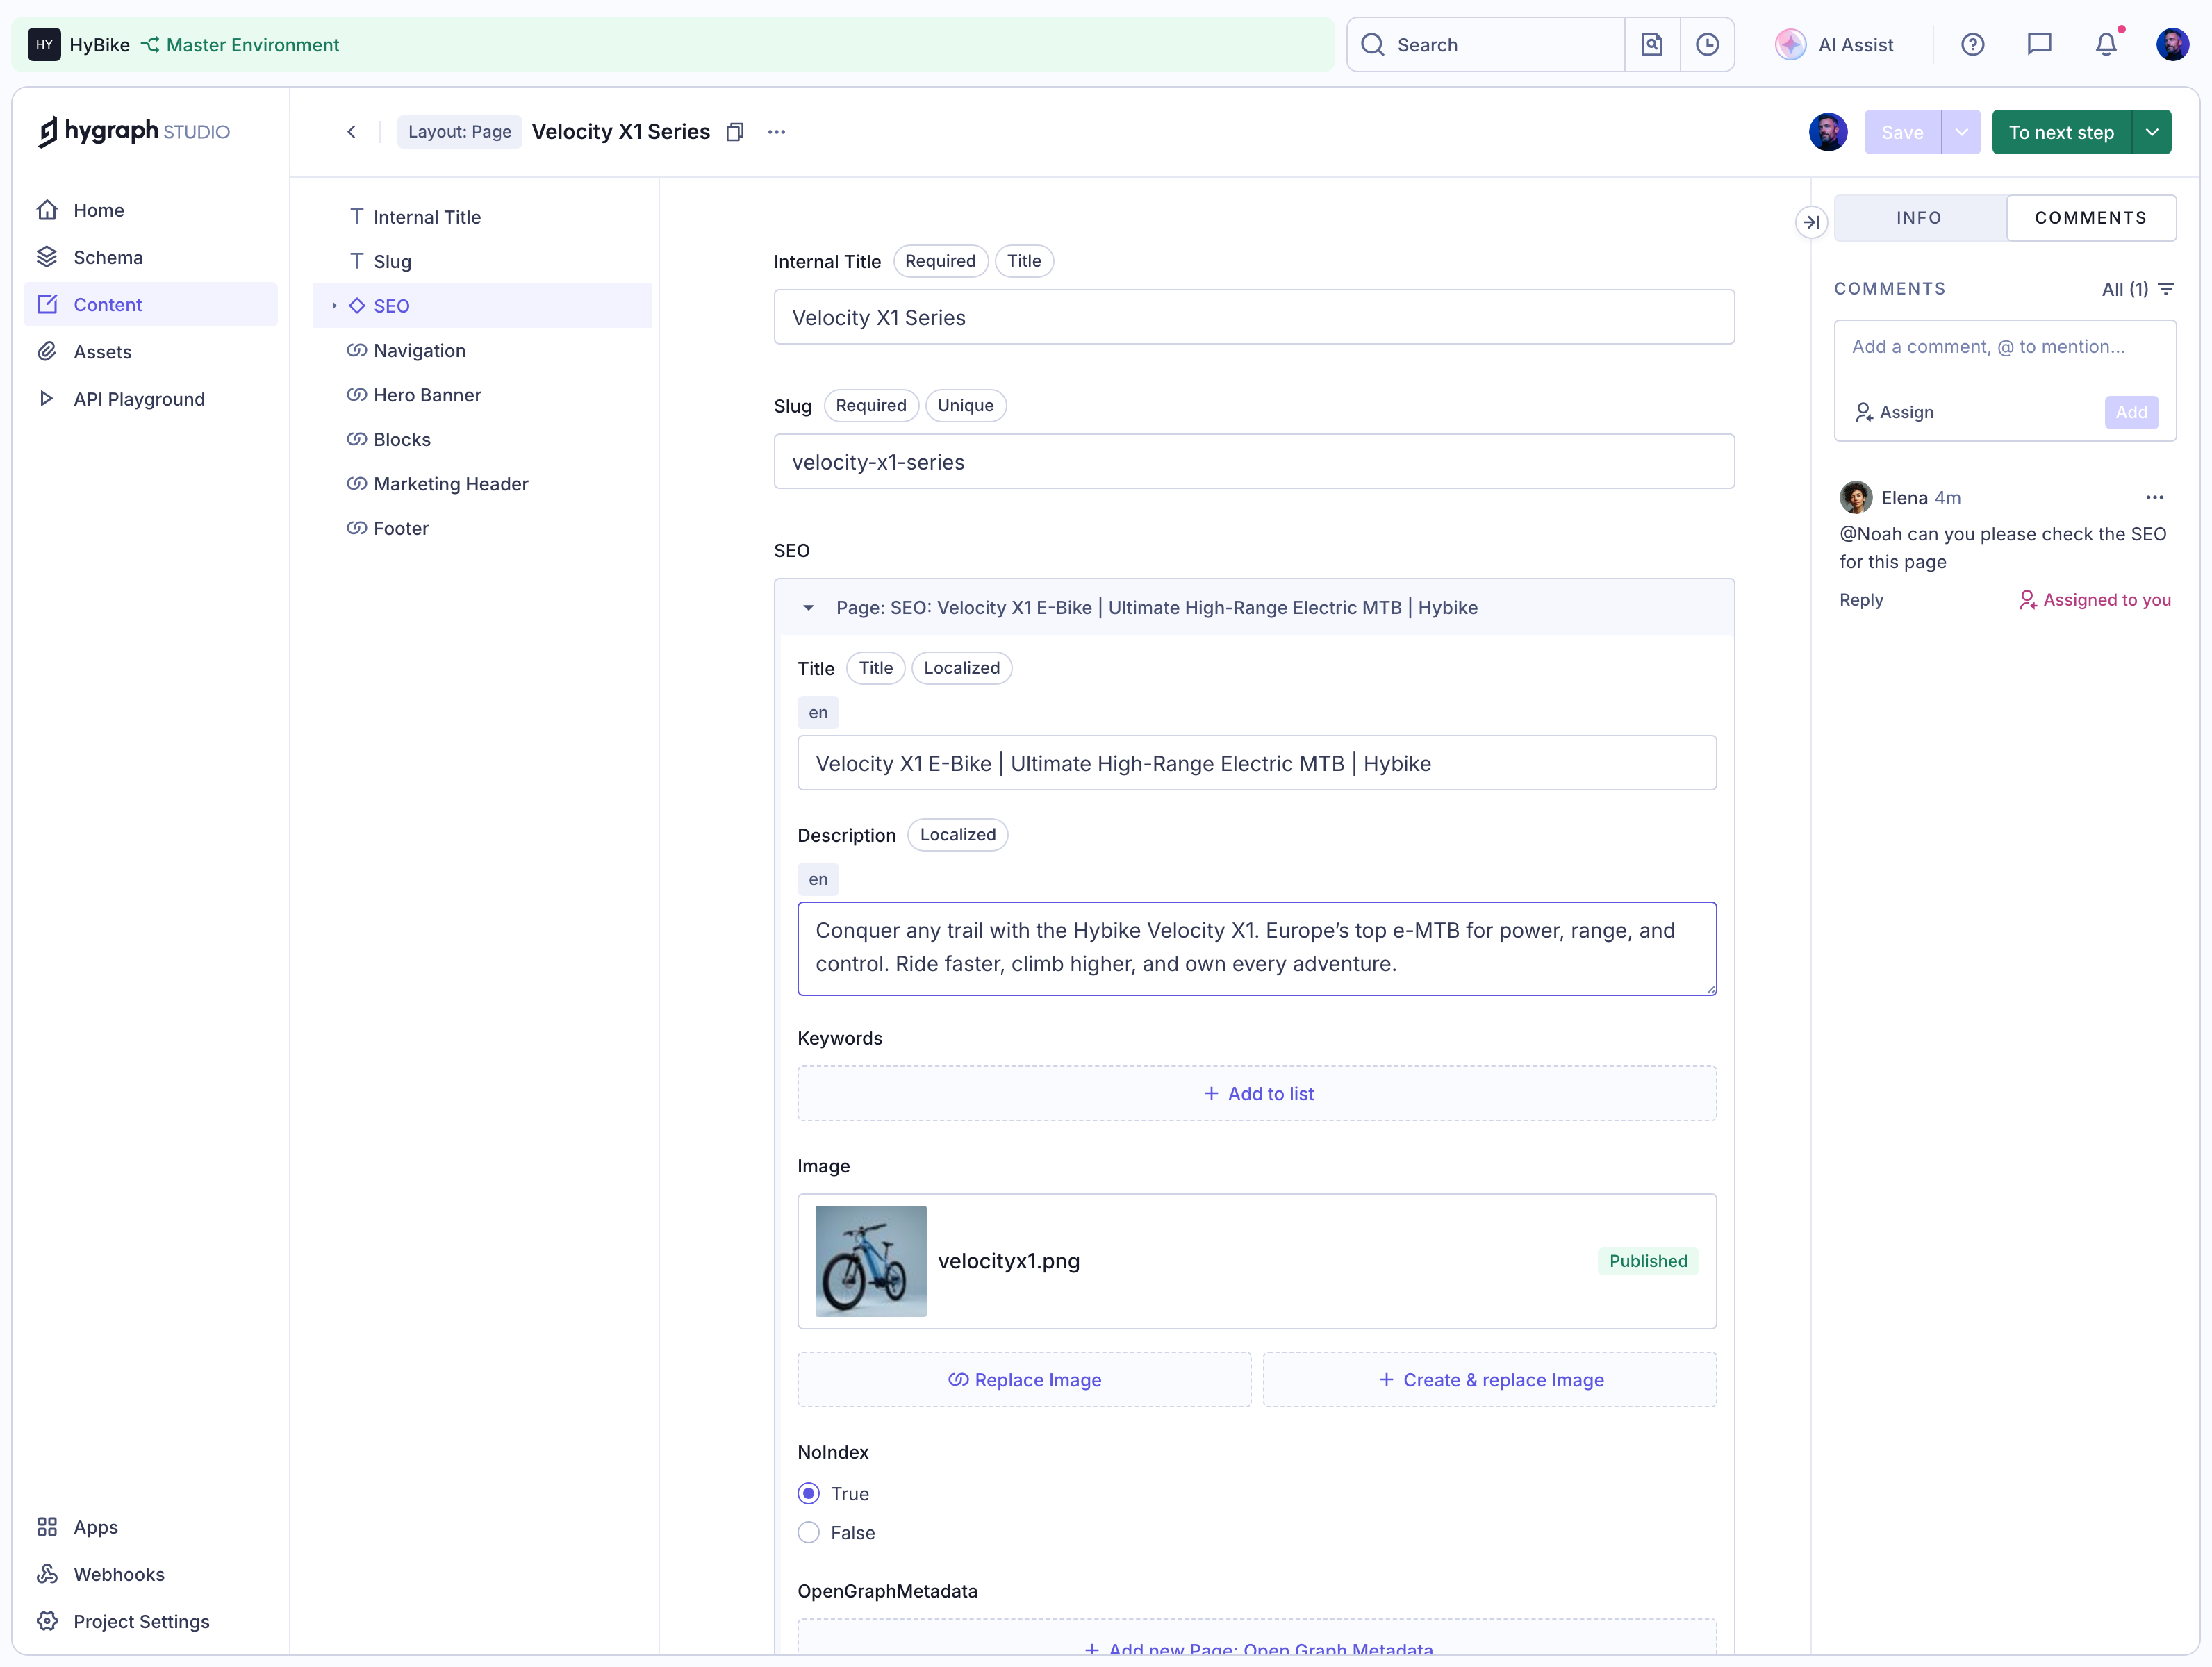Open the velocityx1.png thumbnail
Image resolution: width=2212 pixels, height=1667 pixels.
[x=871, y=1261]
